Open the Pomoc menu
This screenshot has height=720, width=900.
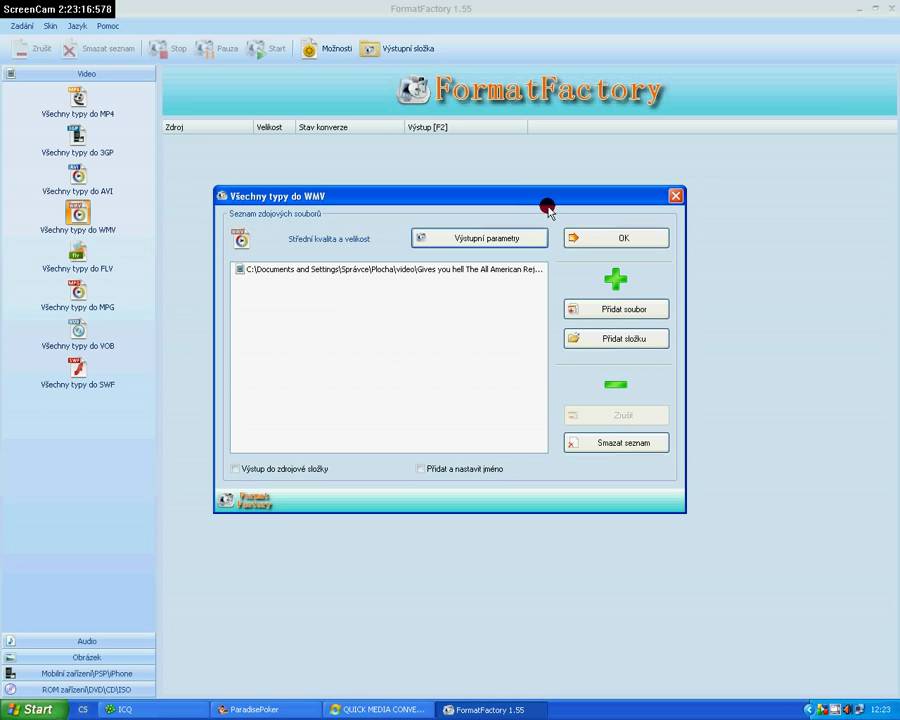click(x=108, y=26)
